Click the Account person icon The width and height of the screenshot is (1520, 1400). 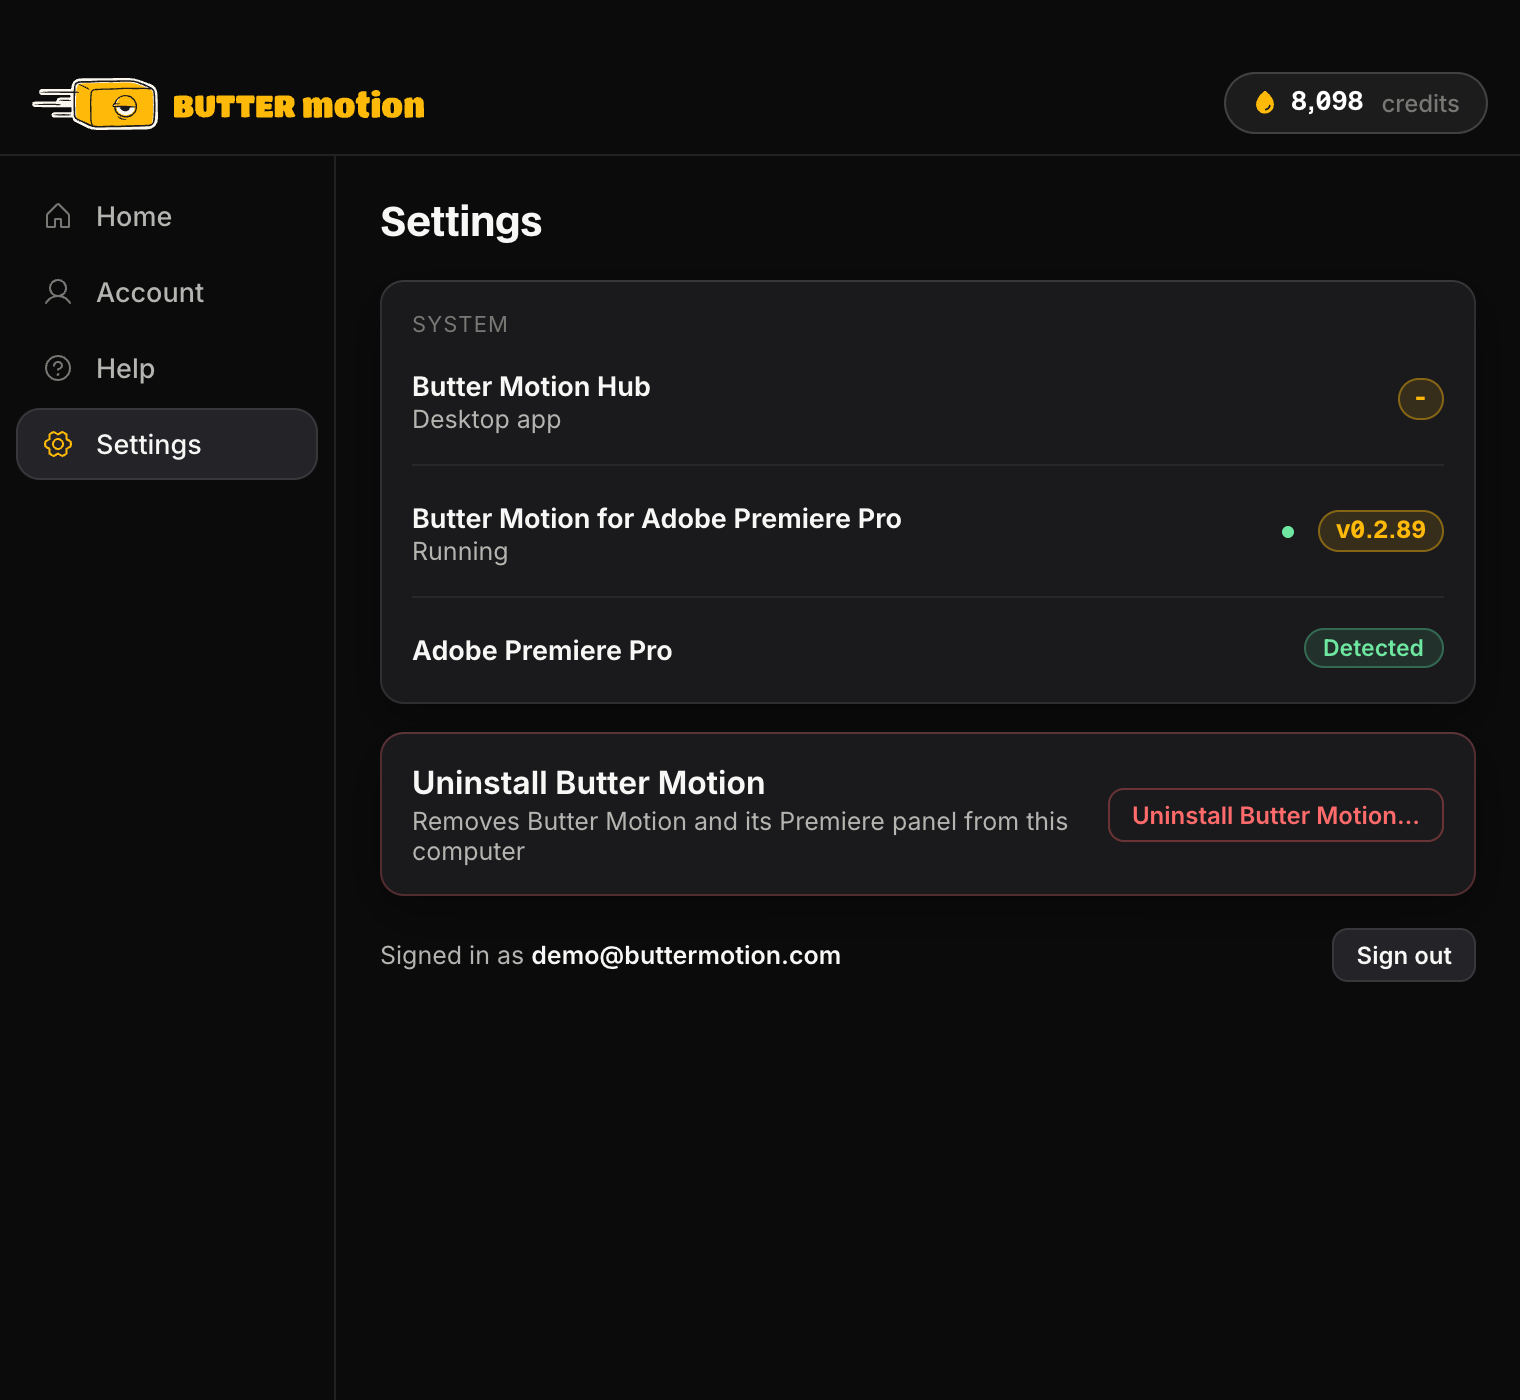tap(58, 292)
